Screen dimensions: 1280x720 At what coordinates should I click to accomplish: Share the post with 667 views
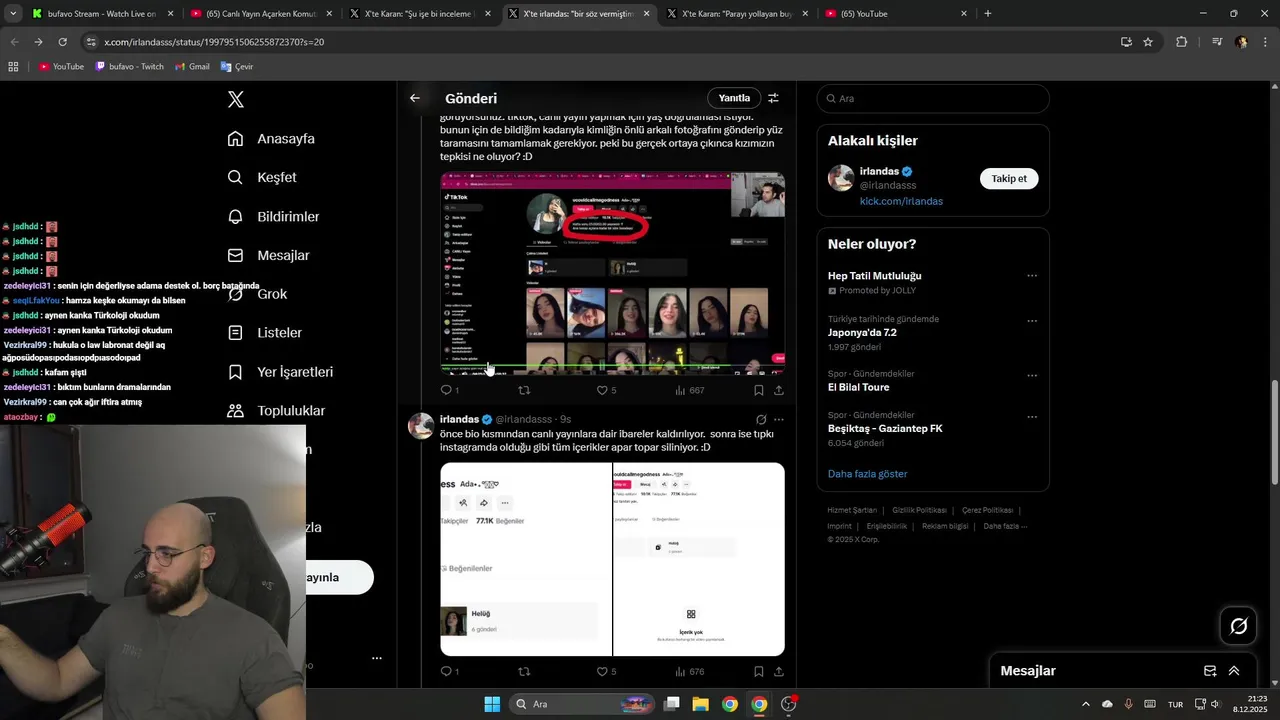(778, 390)
